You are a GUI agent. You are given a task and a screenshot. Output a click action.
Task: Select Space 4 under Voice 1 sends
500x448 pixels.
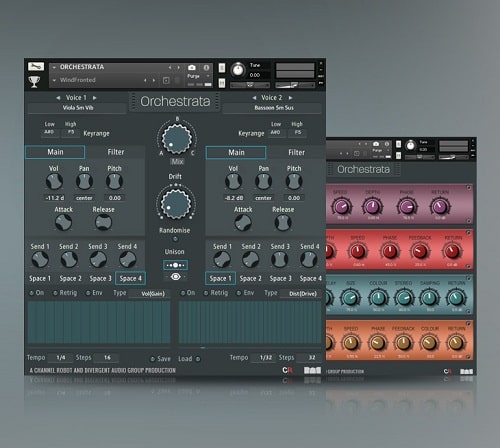(x=130, y=278)
